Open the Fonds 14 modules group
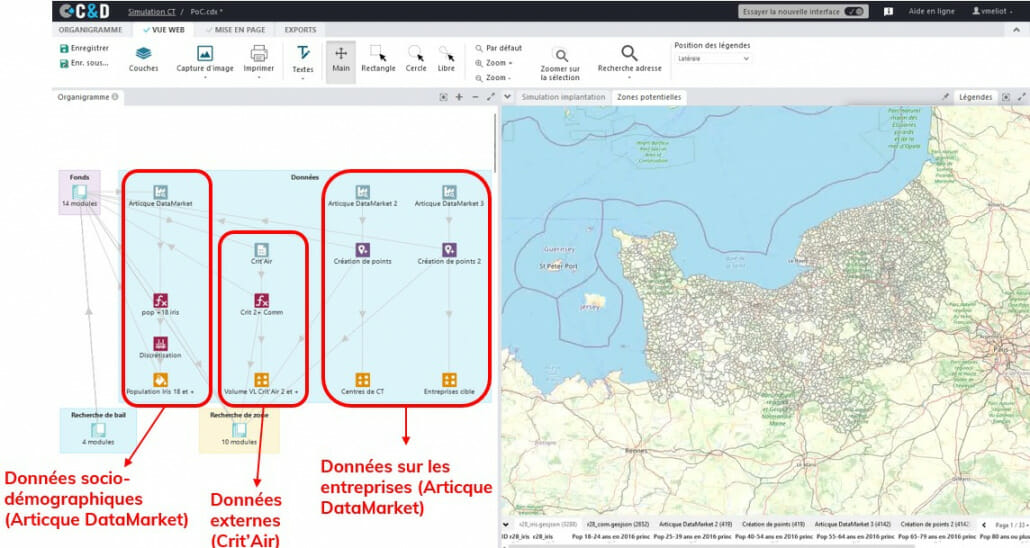 click(x=79, y=192)
